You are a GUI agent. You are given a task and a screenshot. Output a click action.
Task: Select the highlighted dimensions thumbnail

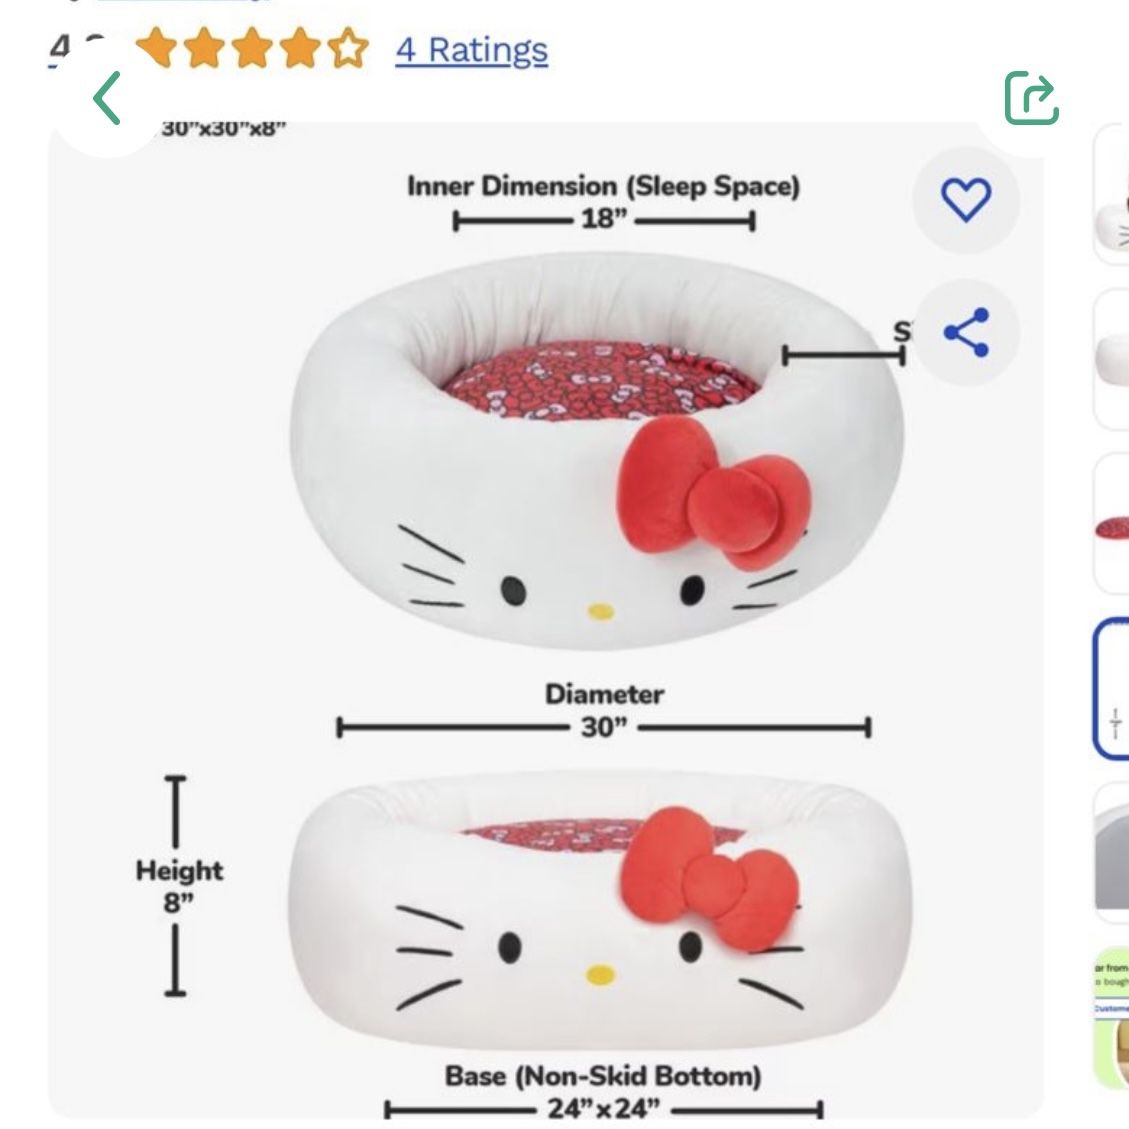pyautogui.click(x=1113, y=689)
